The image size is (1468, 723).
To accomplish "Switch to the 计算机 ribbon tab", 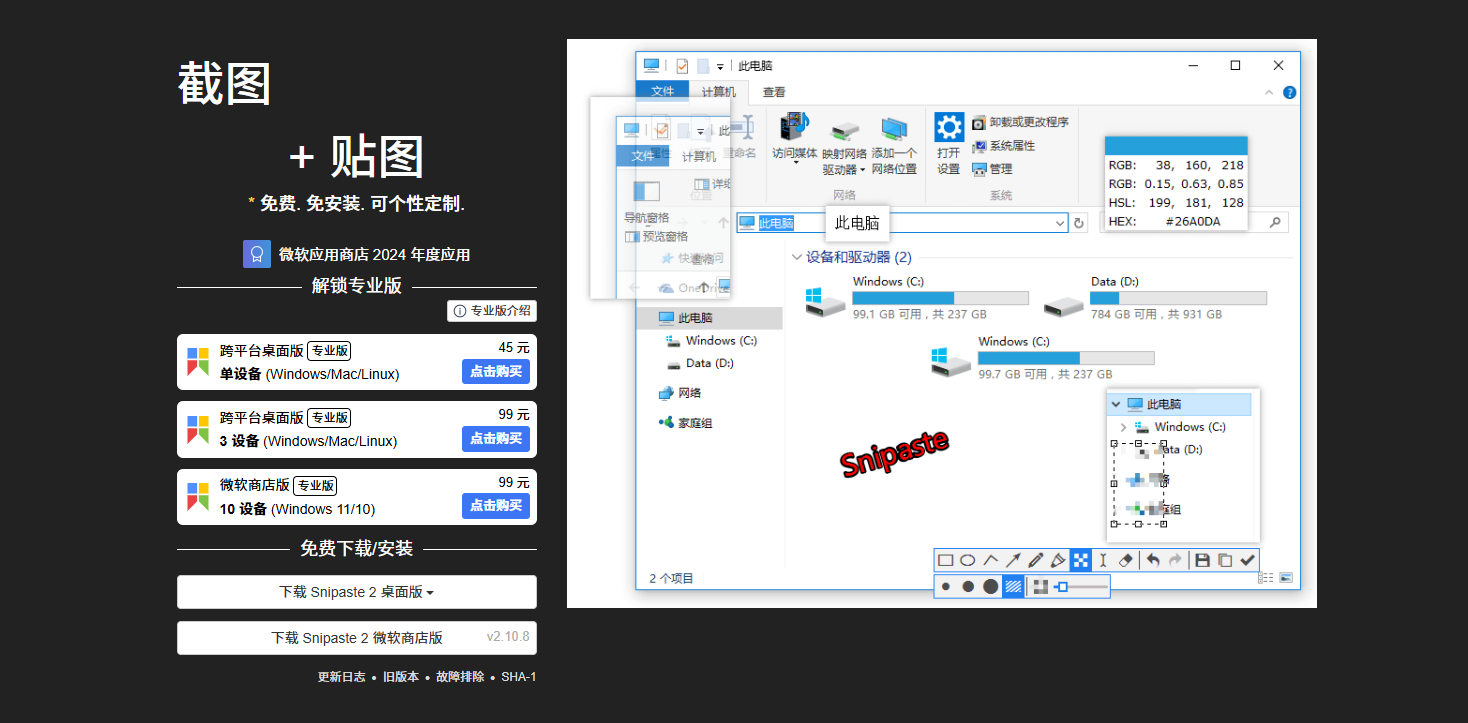I will click(x=718, y=92).
